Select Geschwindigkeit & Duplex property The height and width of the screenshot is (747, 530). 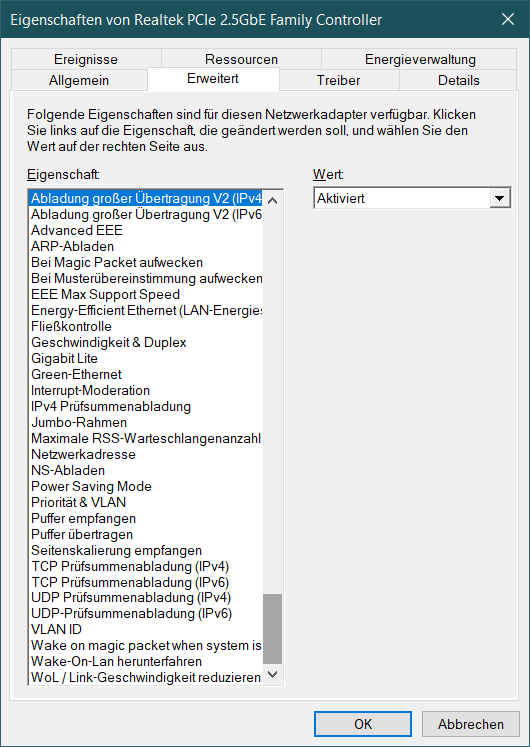[109, 343]
